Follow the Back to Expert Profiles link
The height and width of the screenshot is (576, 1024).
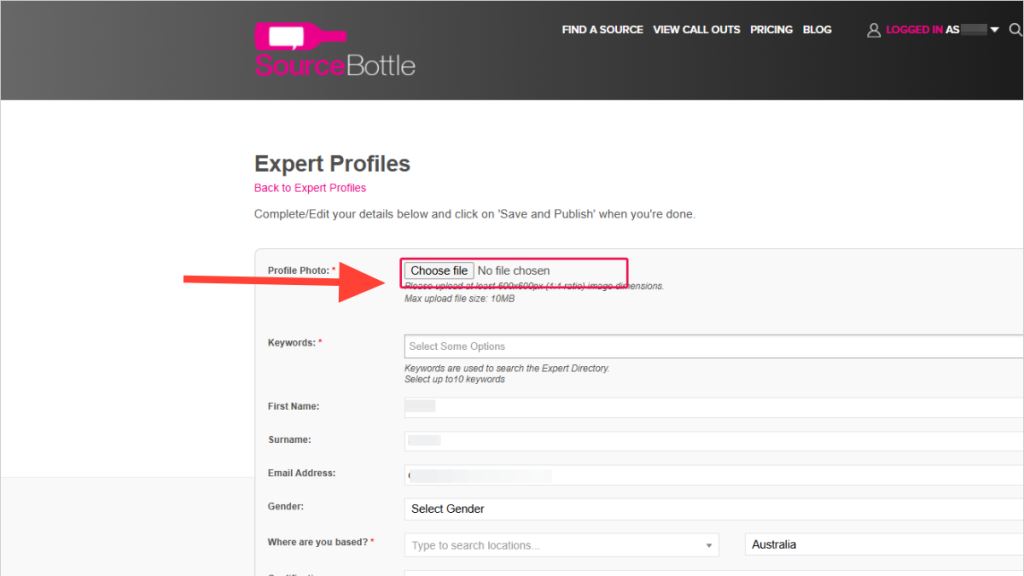[310, 187]
